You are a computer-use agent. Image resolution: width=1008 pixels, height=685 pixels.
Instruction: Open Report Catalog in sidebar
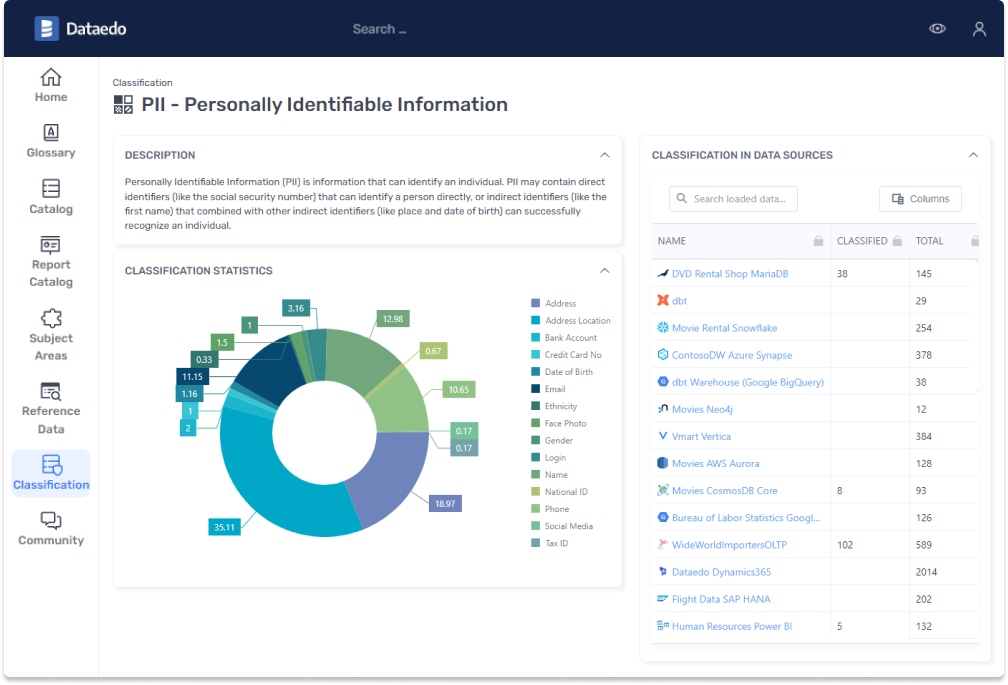[x=51, y=245]
